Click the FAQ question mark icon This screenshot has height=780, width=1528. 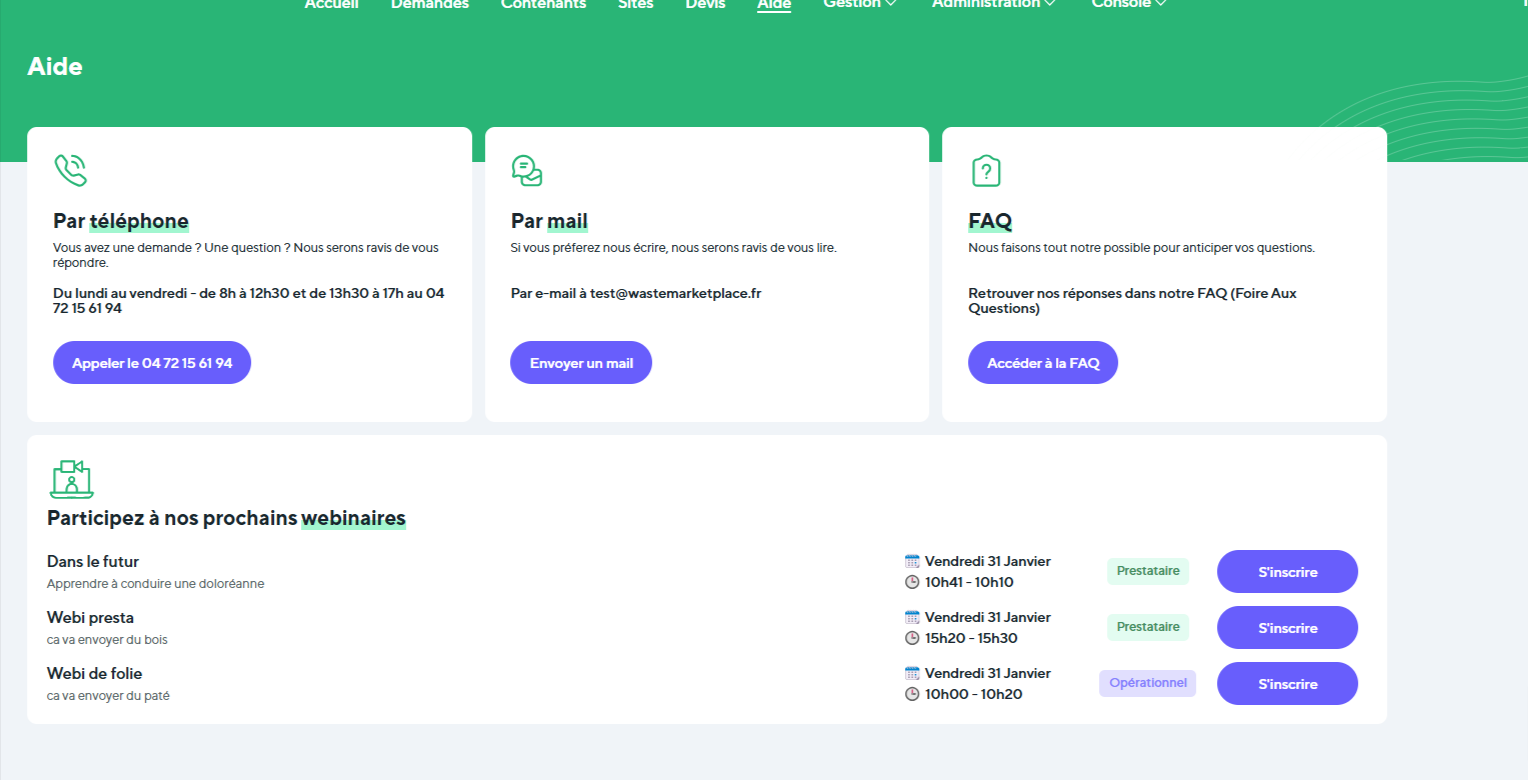pyautogui.click(x=986, y=171)
